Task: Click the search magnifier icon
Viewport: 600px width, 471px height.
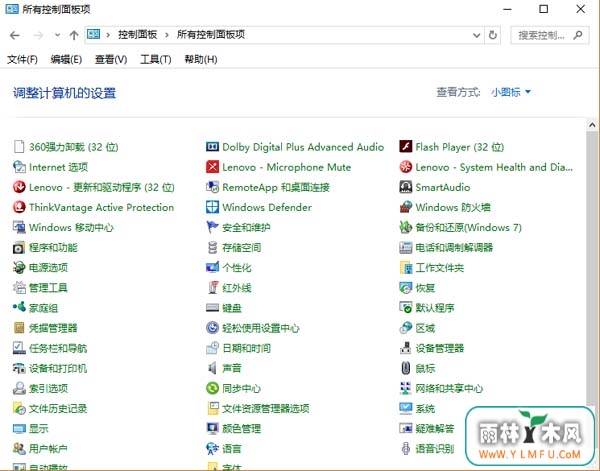Action: [578, 35]
